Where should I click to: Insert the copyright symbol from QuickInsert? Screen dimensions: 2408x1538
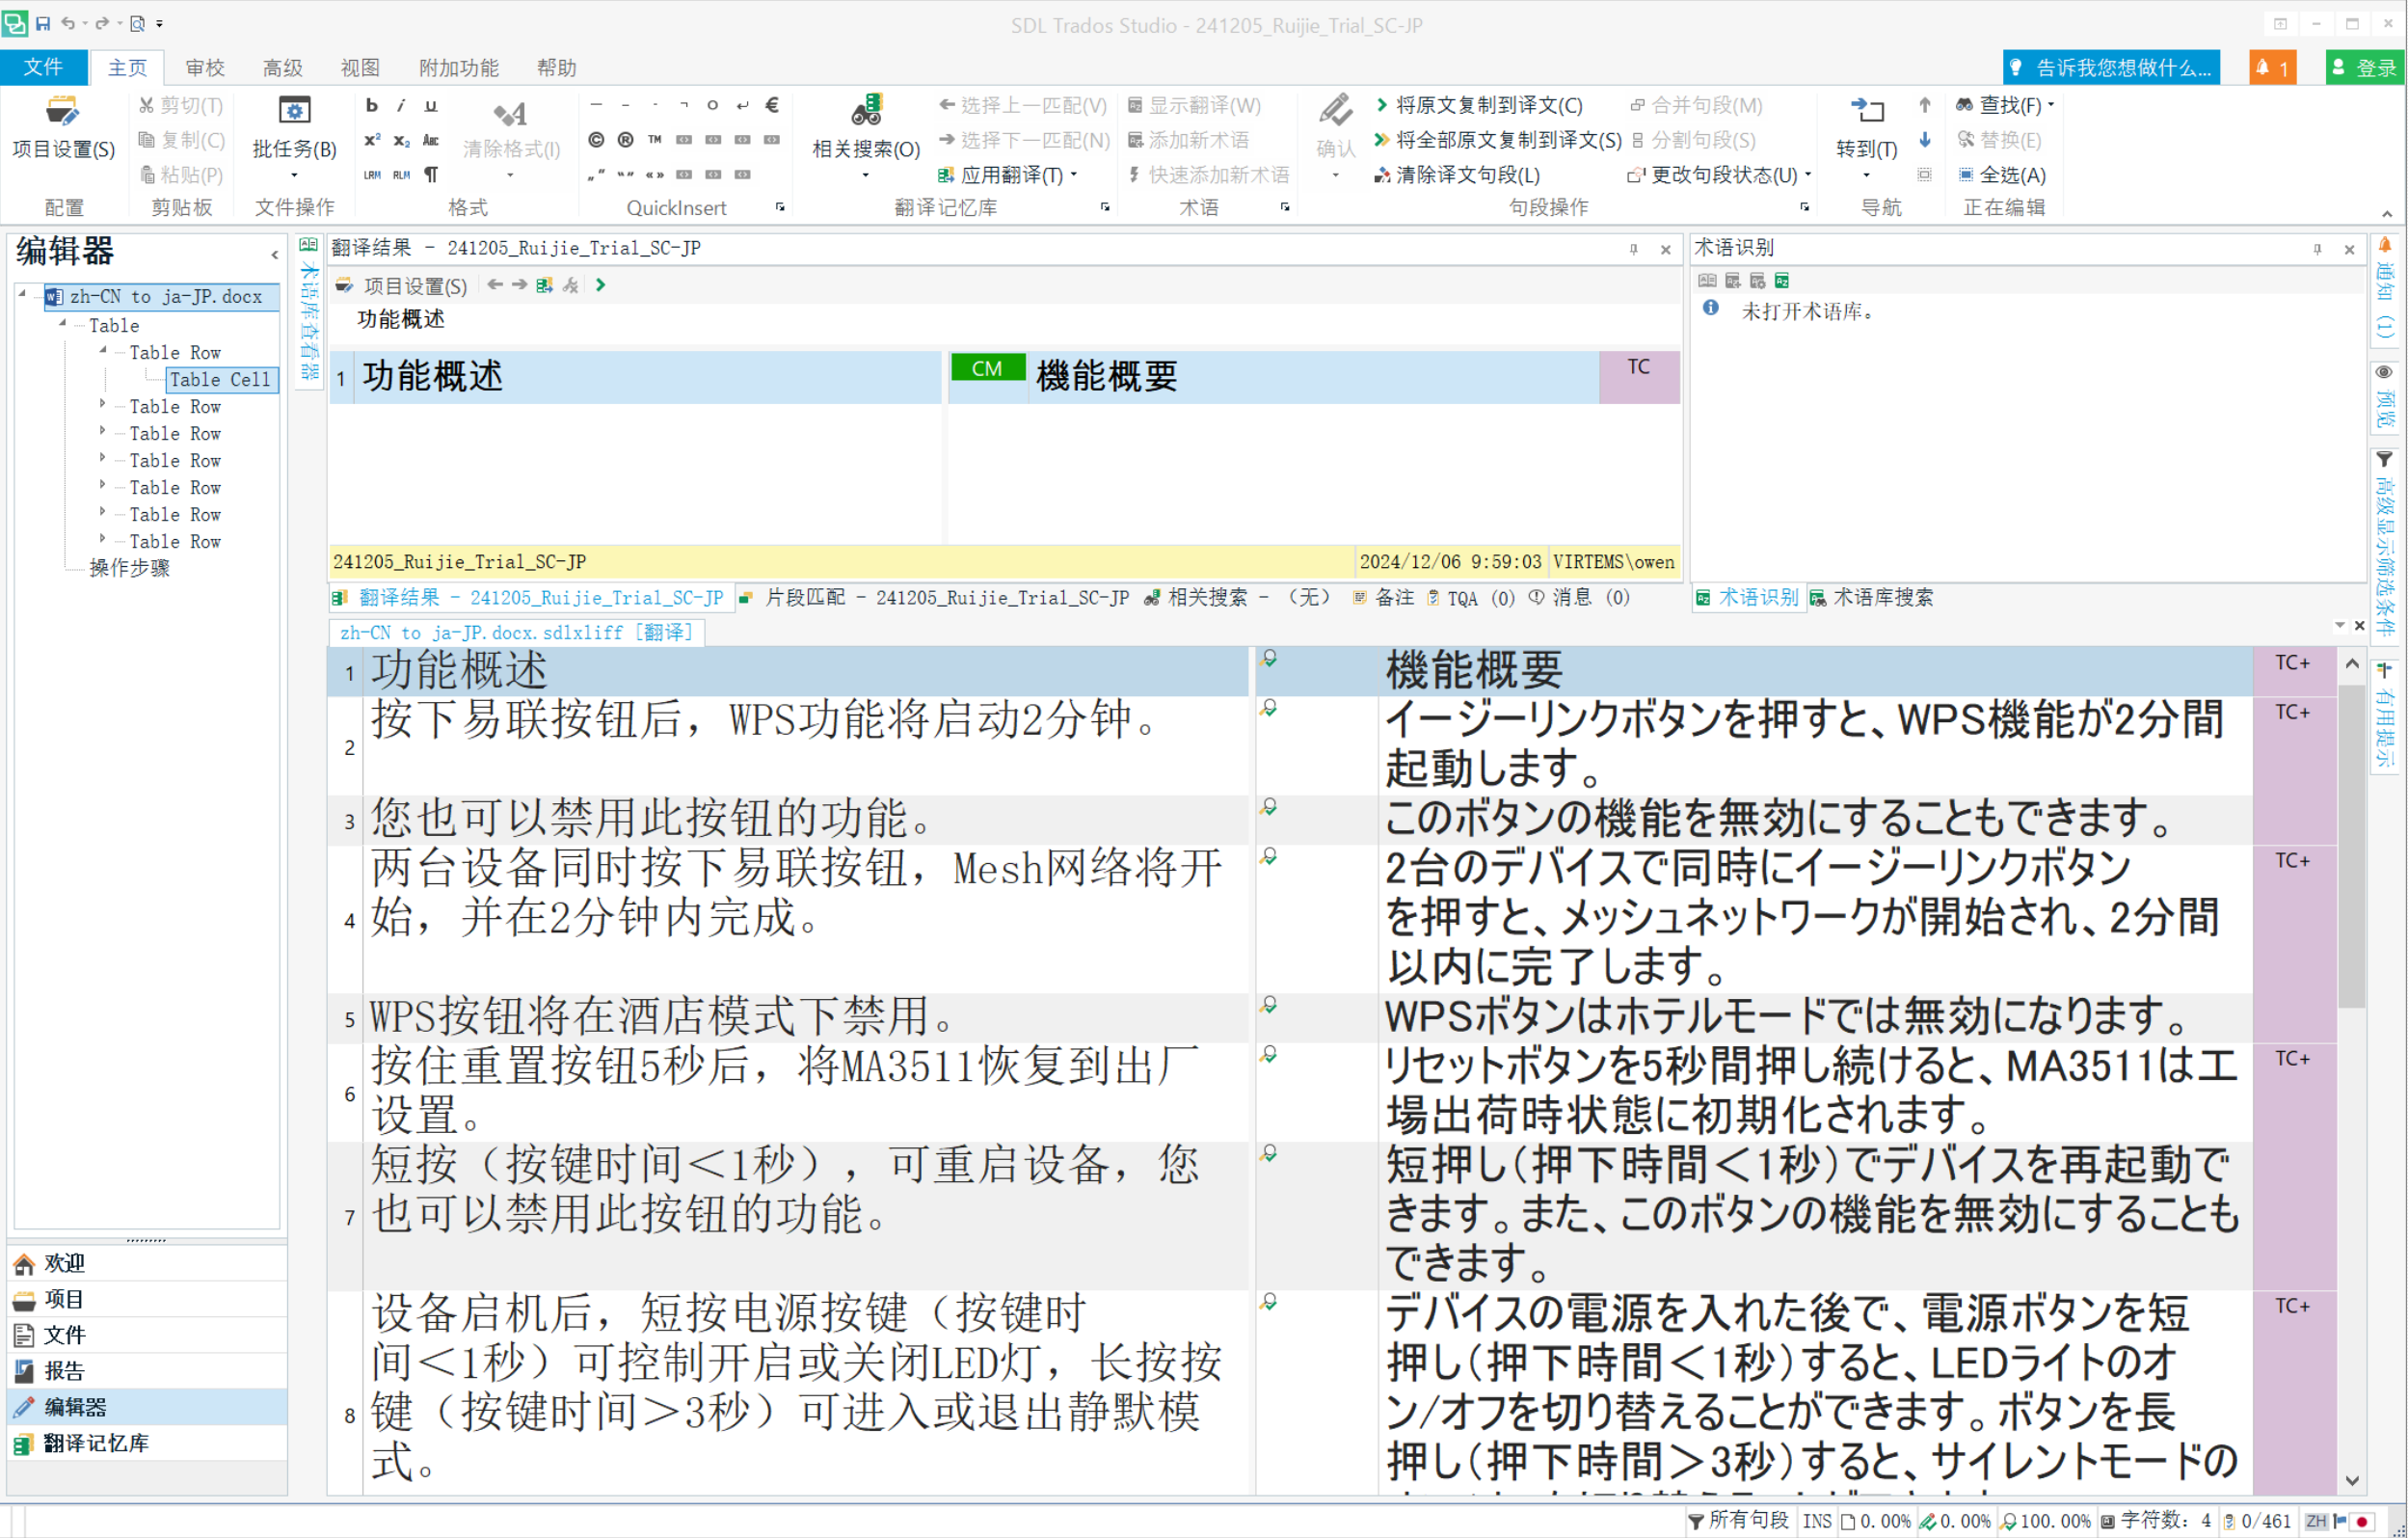tap(596, 140)
